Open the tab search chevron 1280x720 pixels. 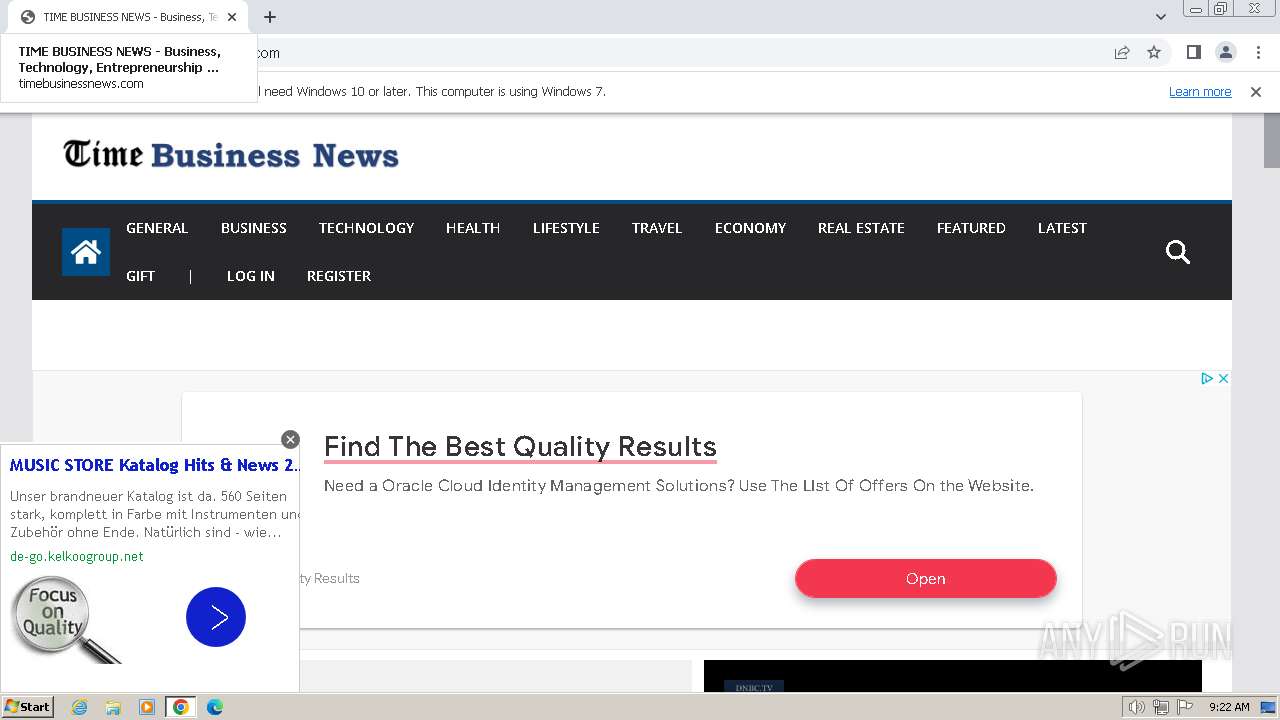(1161, 17)
